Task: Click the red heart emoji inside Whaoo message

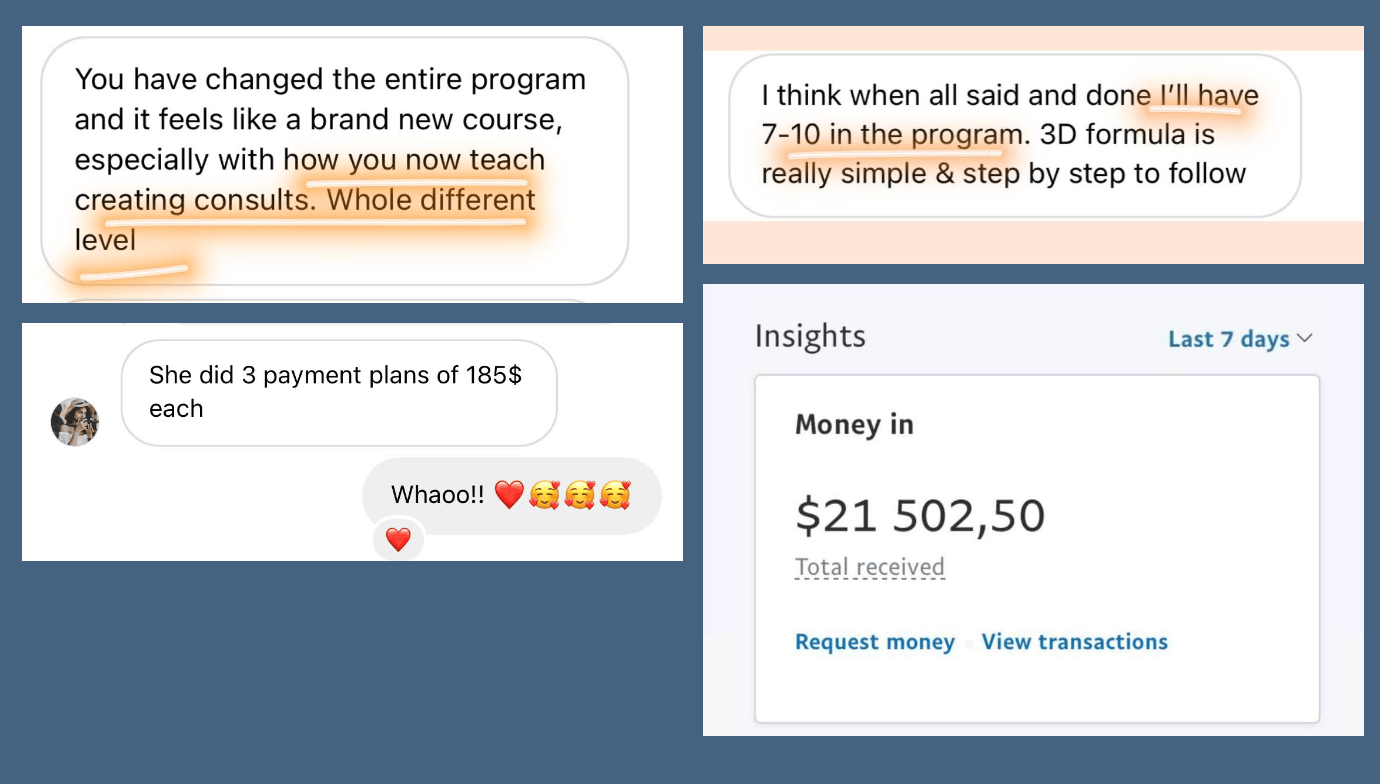Action: [509, 495]
